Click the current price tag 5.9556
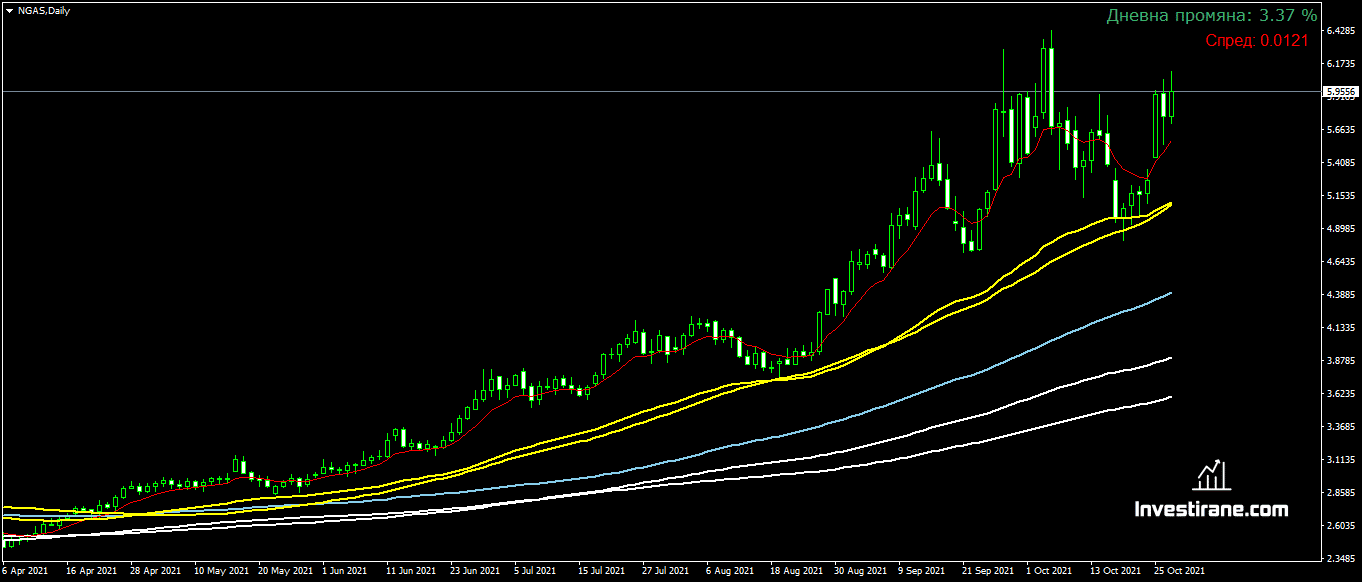Viewport: 1362px width, 582px height. point(1341,91)
